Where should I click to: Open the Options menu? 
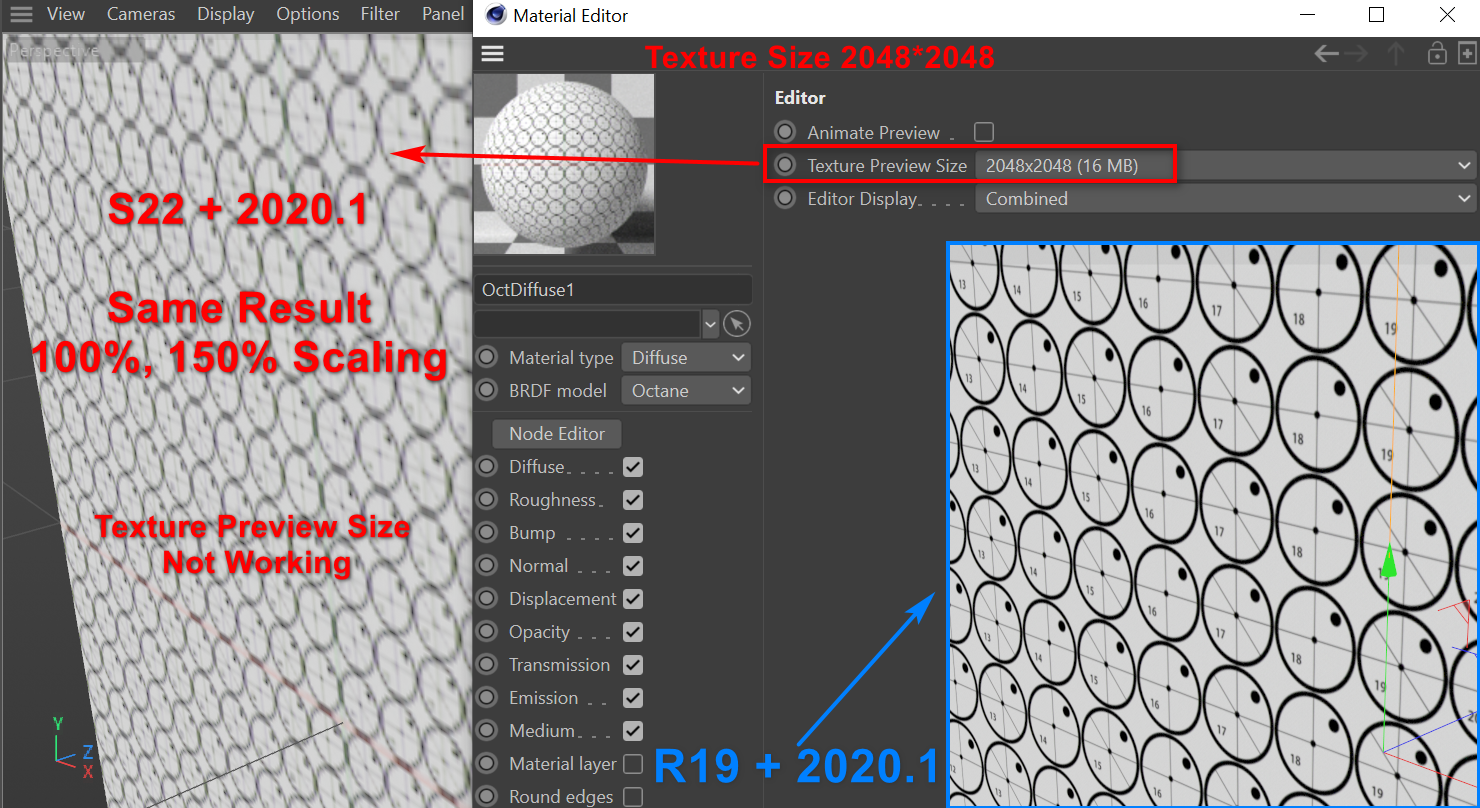[308, 15]
